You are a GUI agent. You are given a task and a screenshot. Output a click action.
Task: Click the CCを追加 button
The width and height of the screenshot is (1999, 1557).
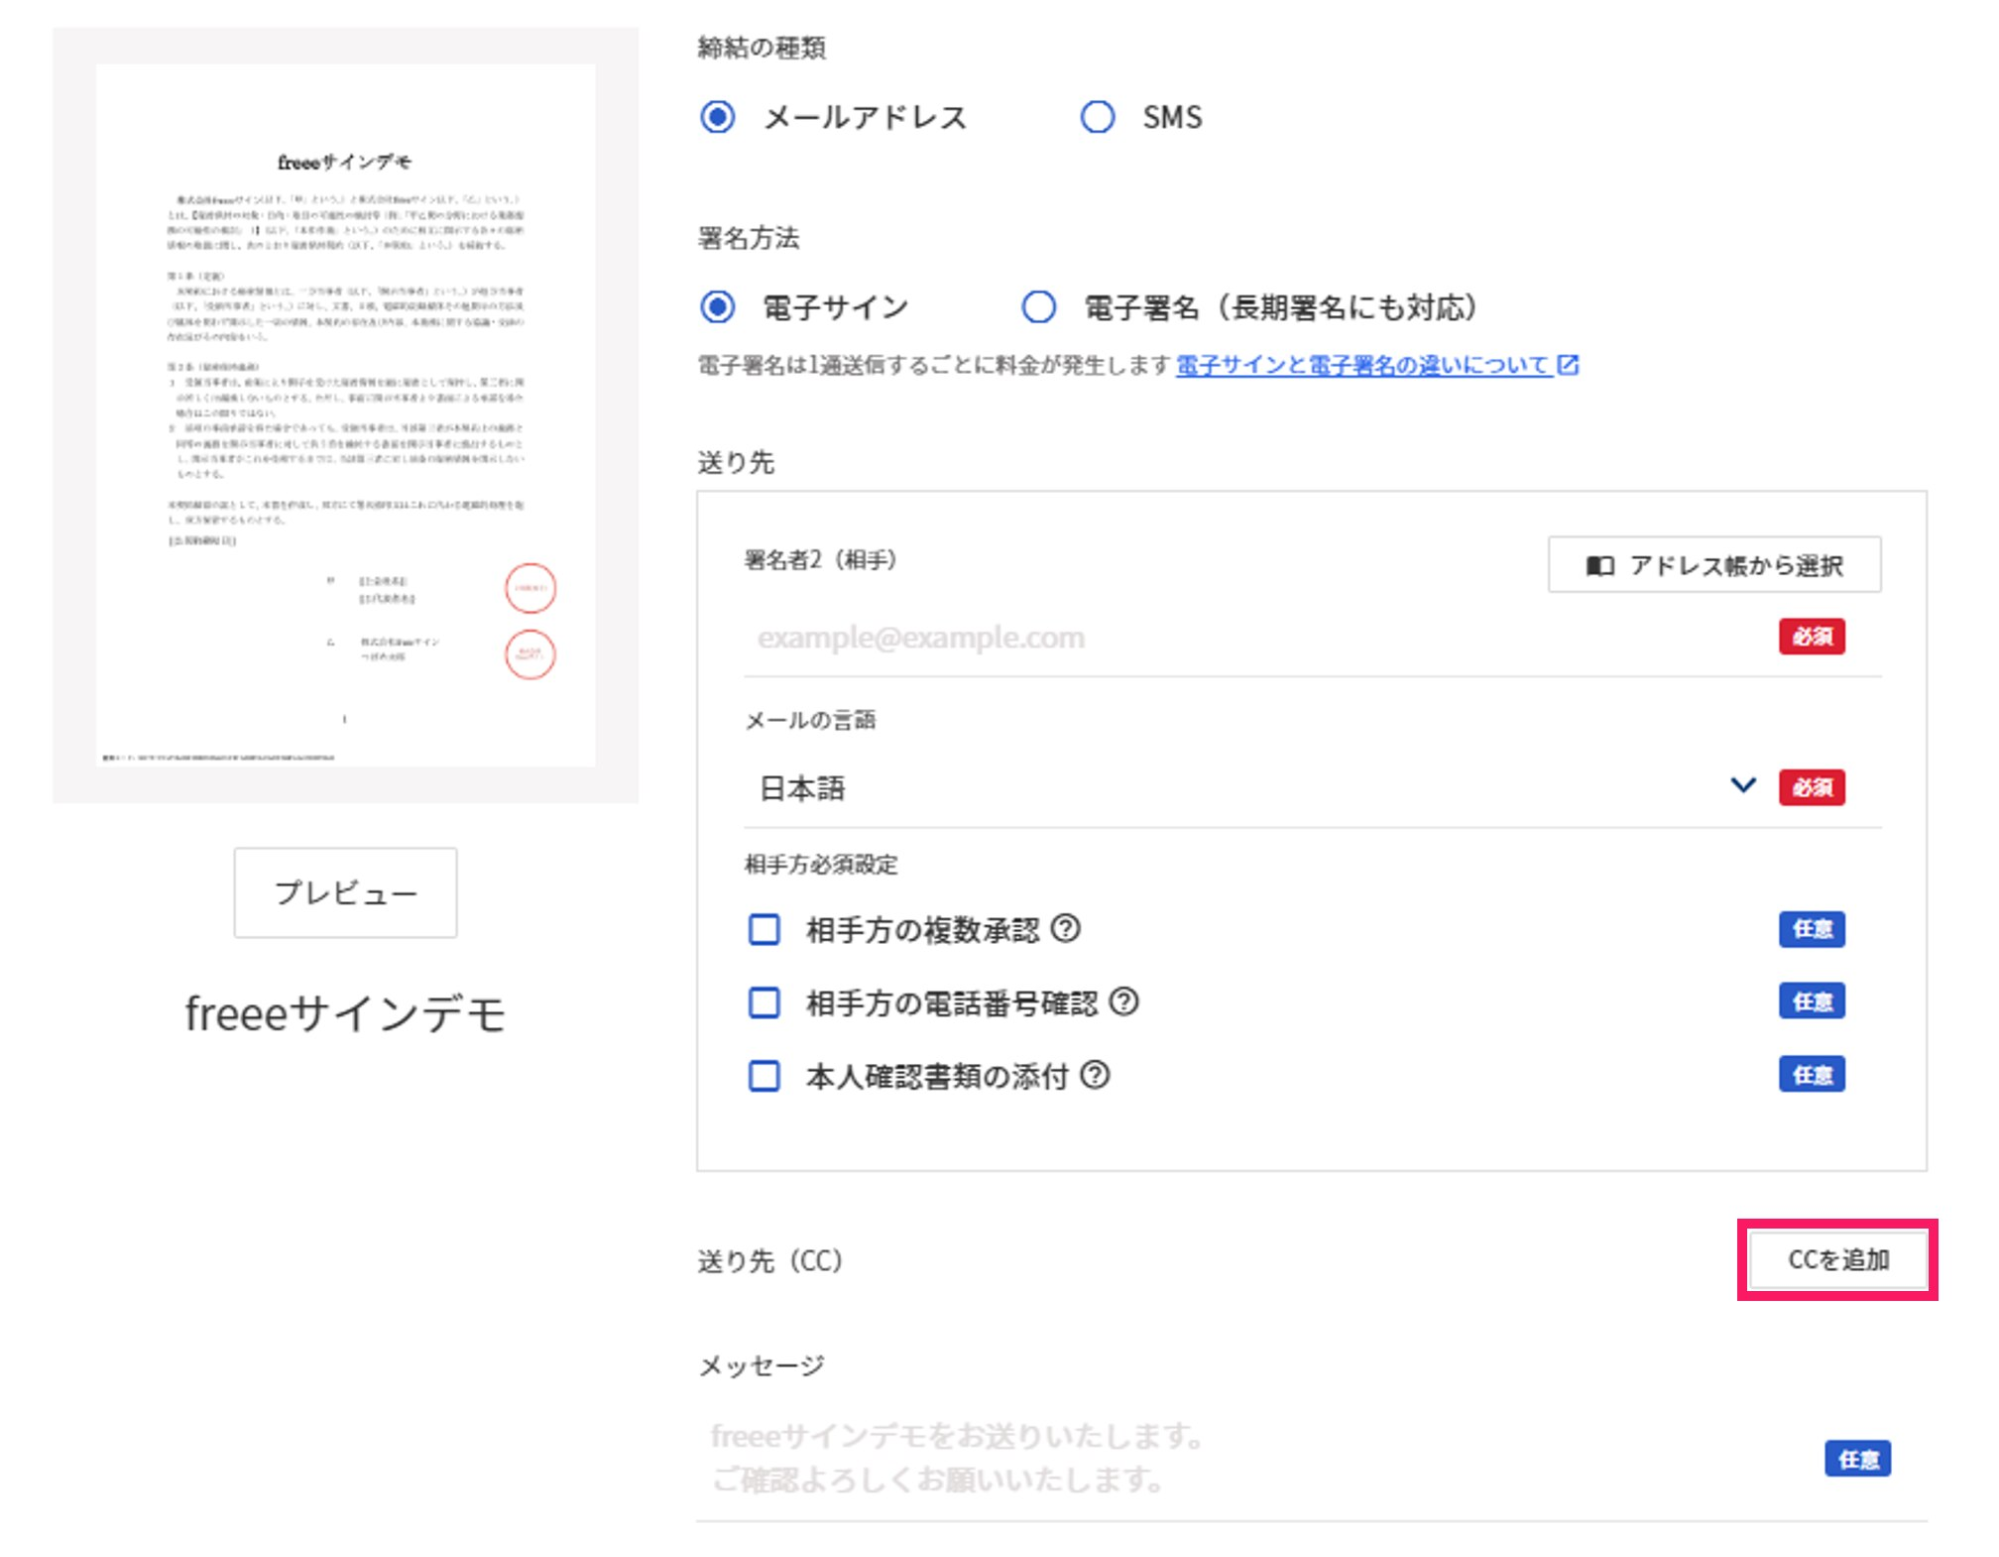coord(1838,1260)
